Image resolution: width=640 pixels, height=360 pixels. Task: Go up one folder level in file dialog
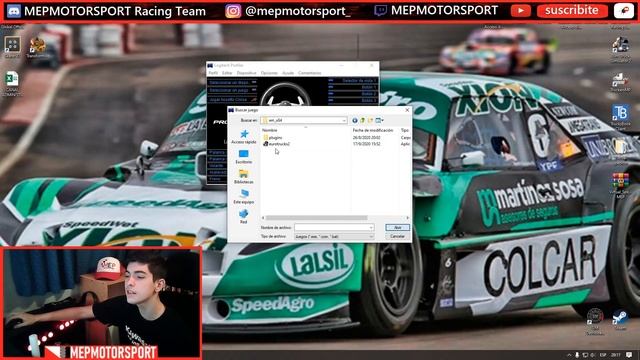(x=362, y=120)
